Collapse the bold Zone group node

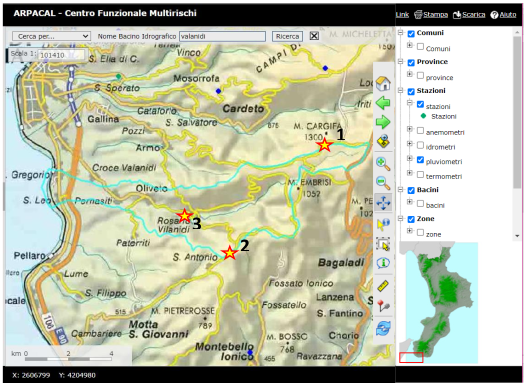point(400,218)
